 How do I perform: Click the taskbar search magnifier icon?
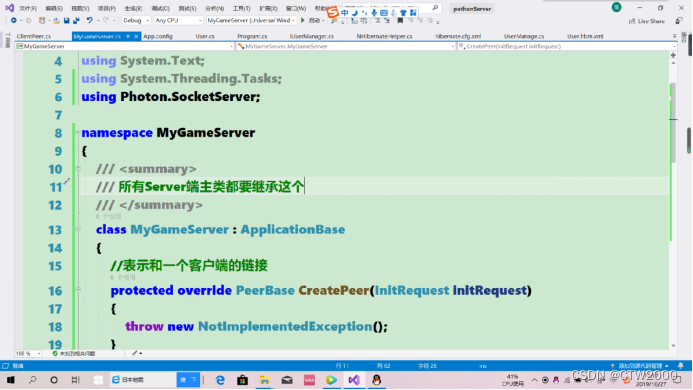(32, 380)
